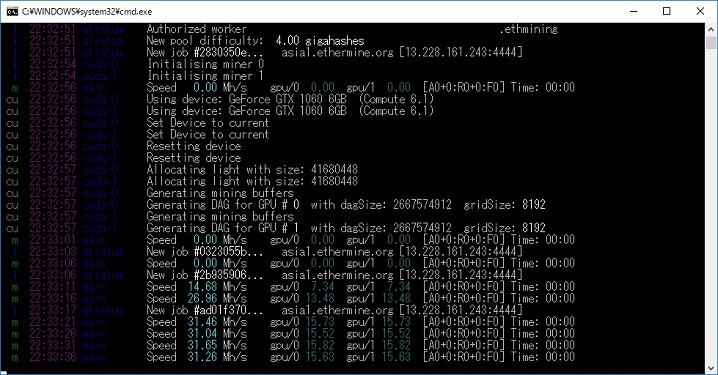
Task: Click the scrollbar up arrow
Action: point(711,29)
